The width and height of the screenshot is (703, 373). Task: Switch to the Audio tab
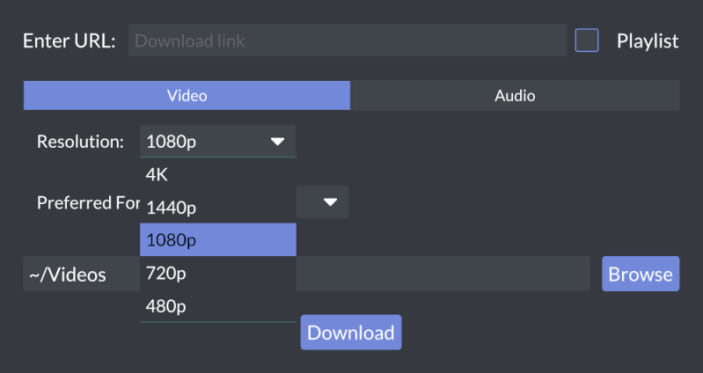(x=515, y=95)
